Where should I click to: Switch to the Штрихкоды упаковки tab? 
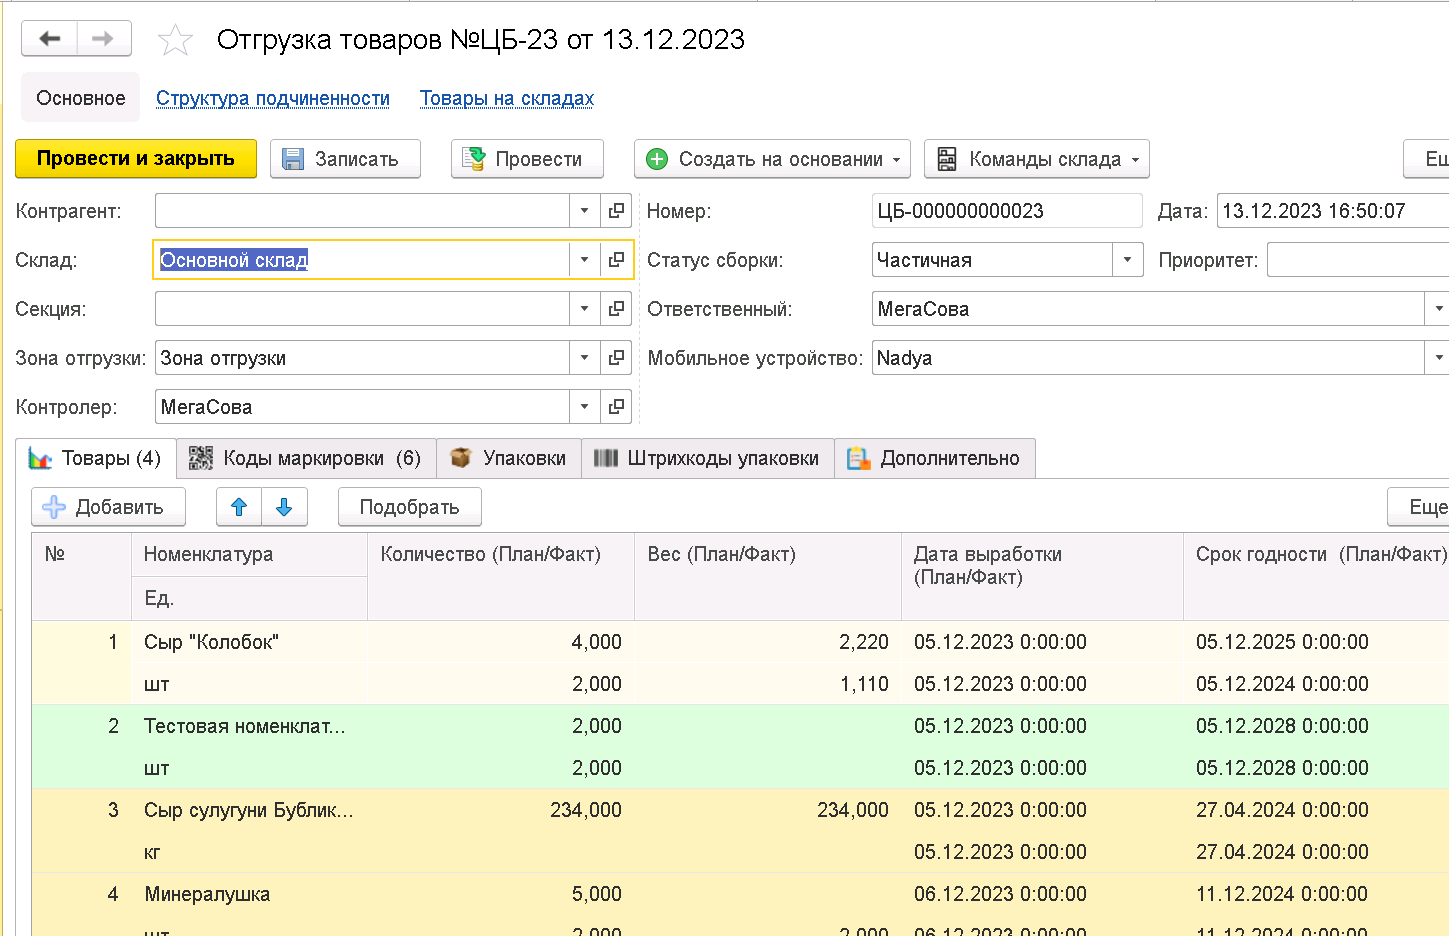point(708,458)
